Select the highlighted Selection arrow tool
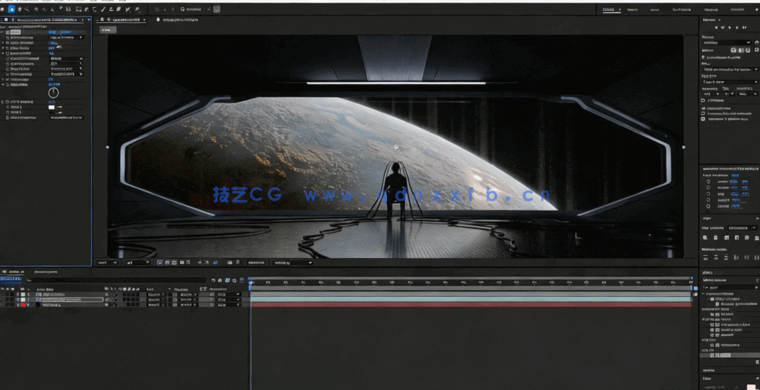Screen dimensions: 760x390 pos(12,9)
